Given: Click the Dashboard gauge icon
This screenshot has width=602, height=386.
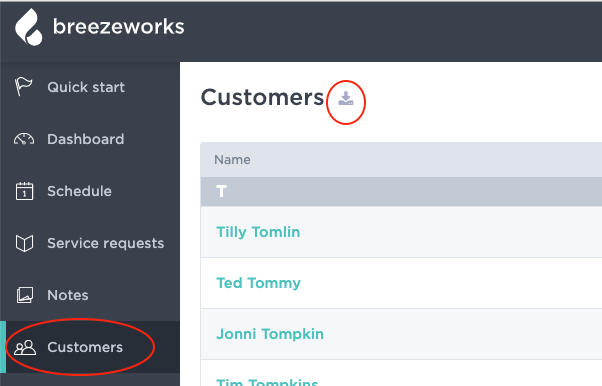Looking at the screenshot, I should [24, 139].
